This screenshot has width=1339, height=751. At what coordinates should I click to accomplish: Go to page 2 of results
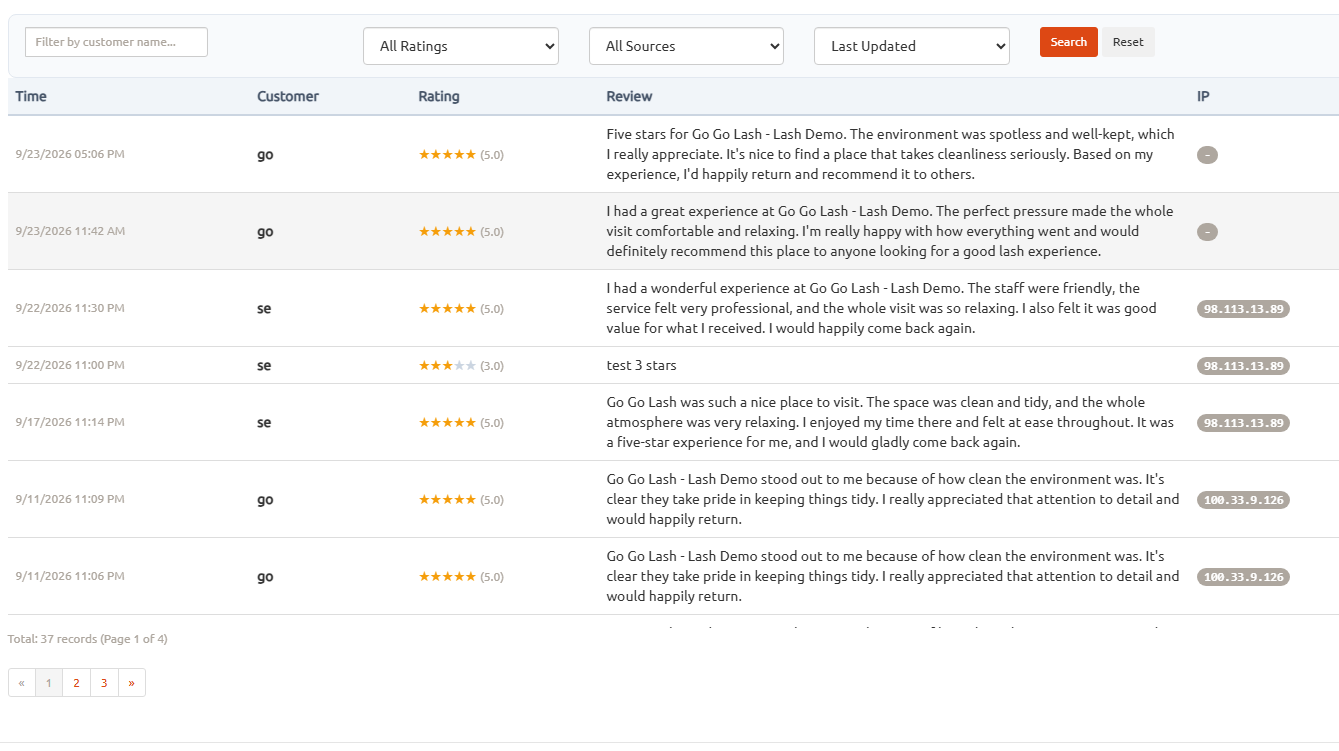coord(76,683)
